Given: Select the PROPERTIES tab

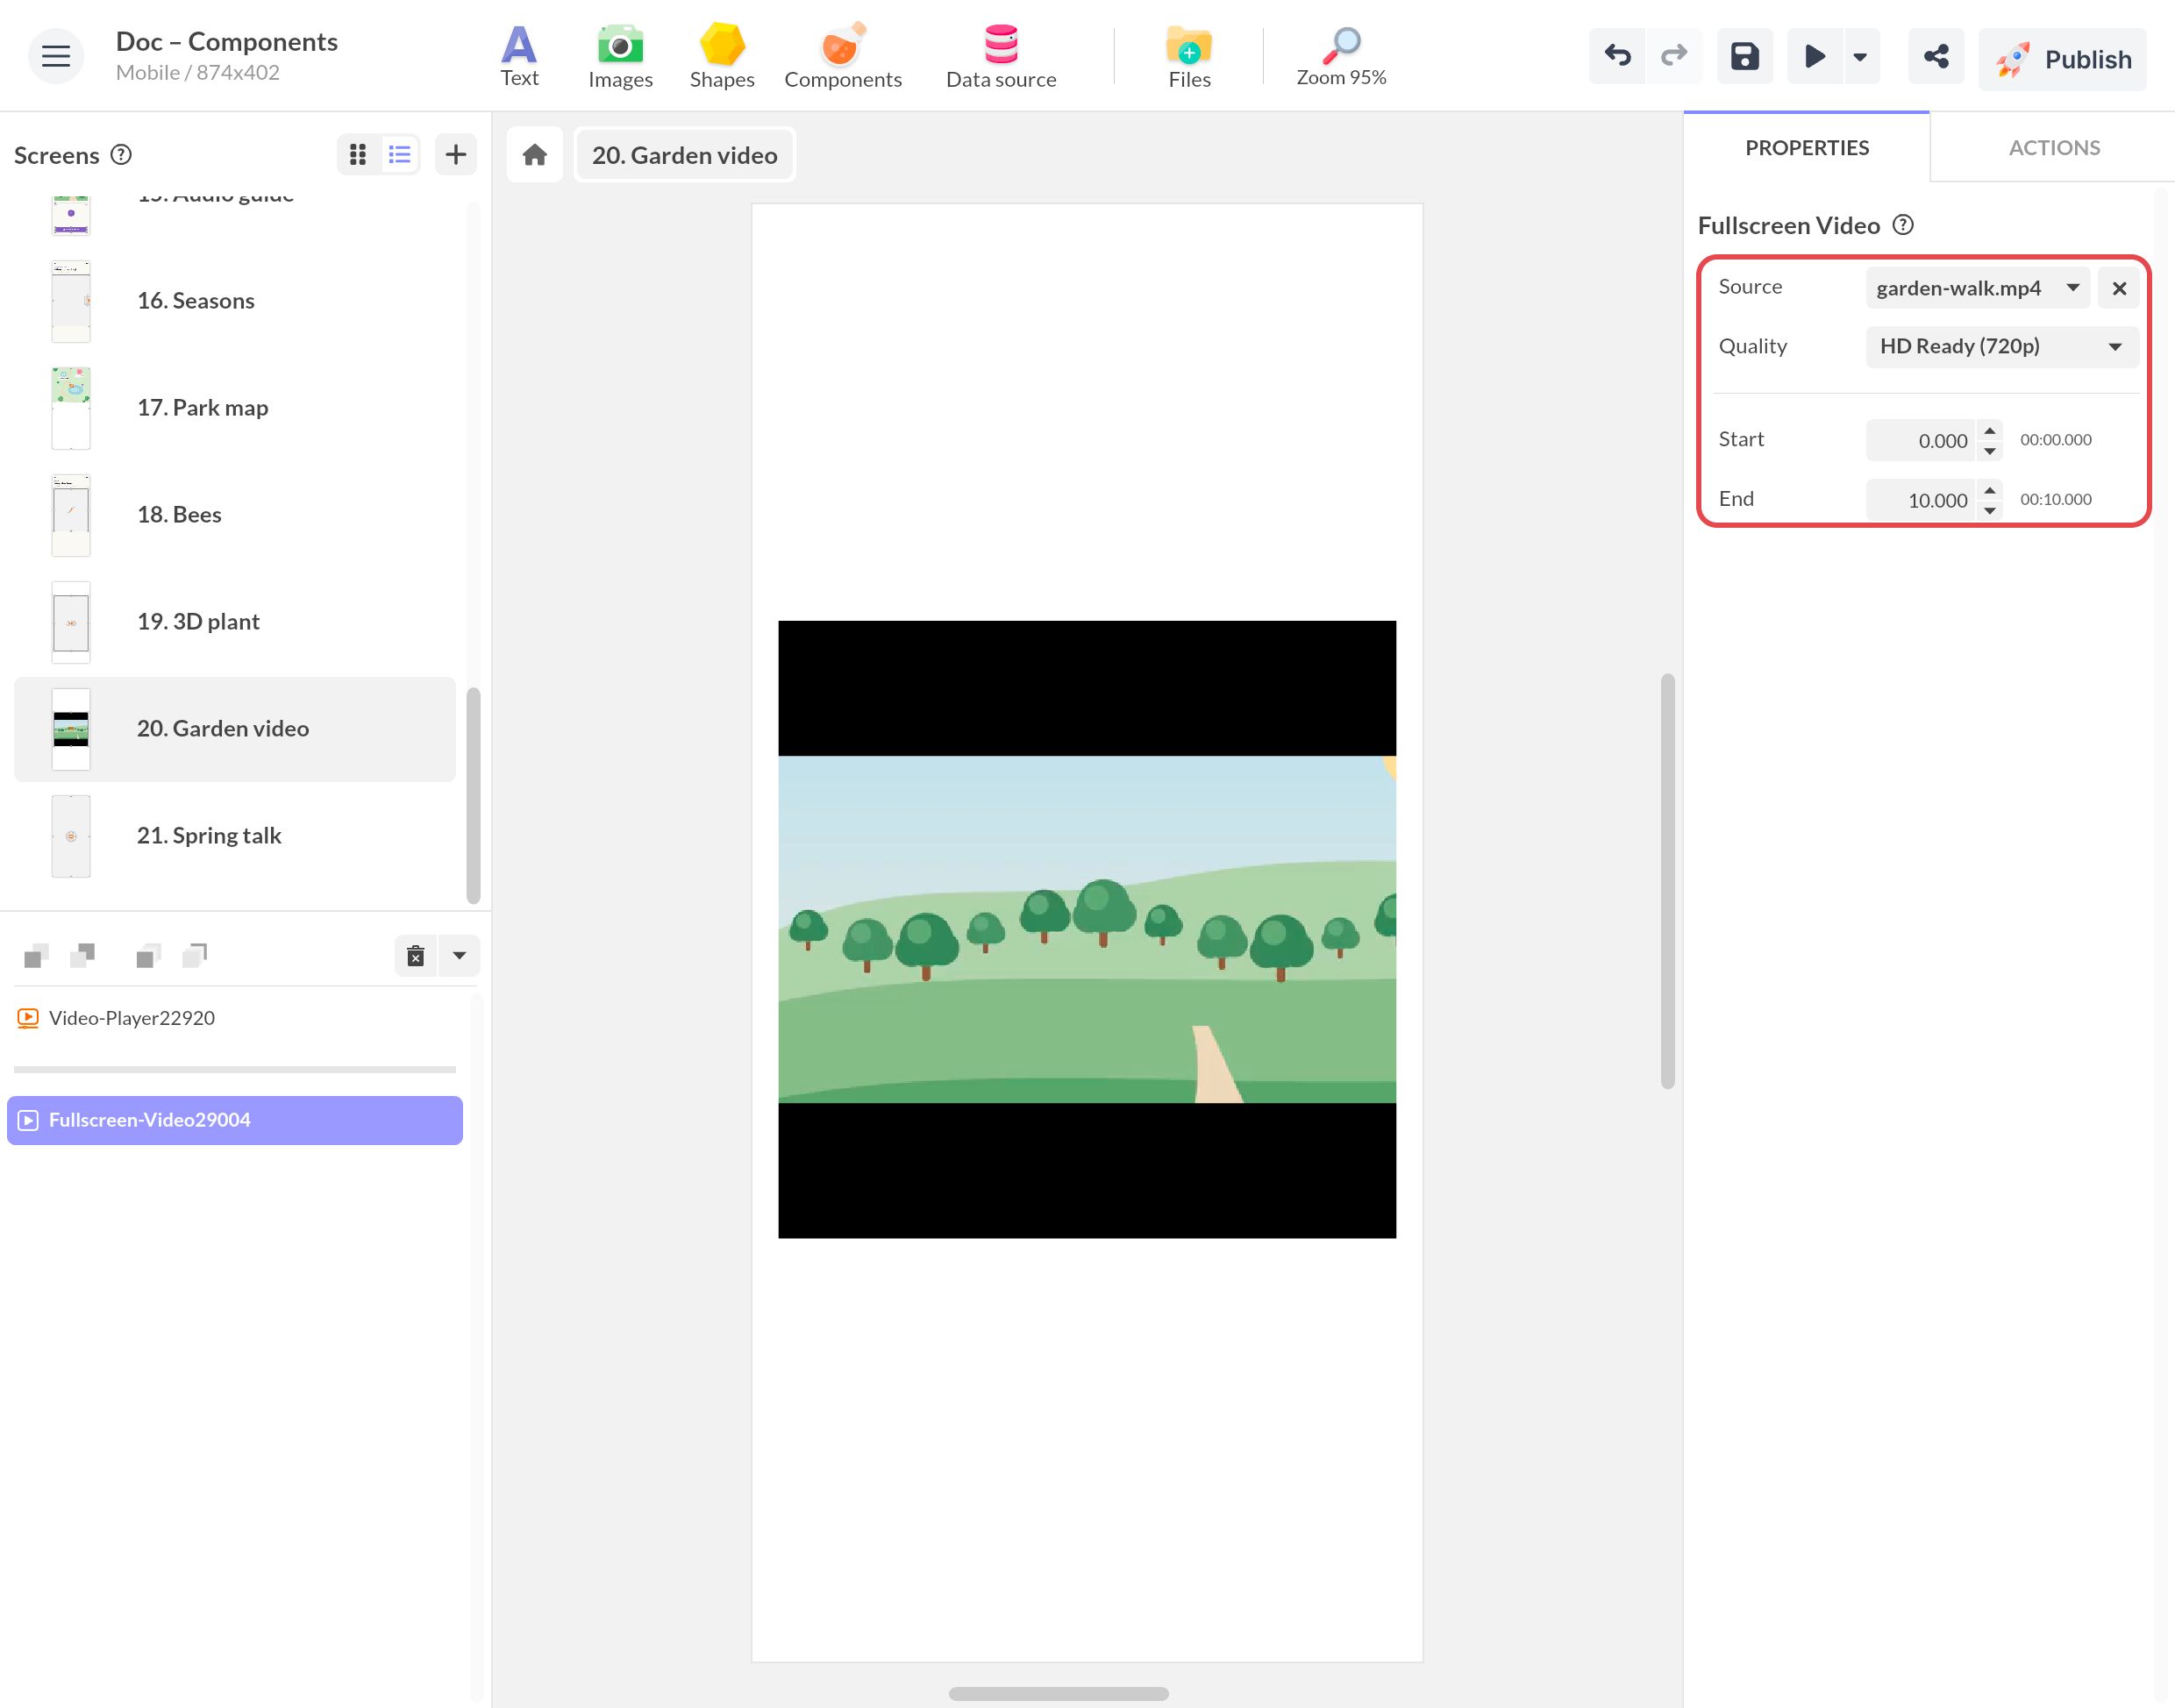Looking at the screenshot, I should pos(1806,148).
